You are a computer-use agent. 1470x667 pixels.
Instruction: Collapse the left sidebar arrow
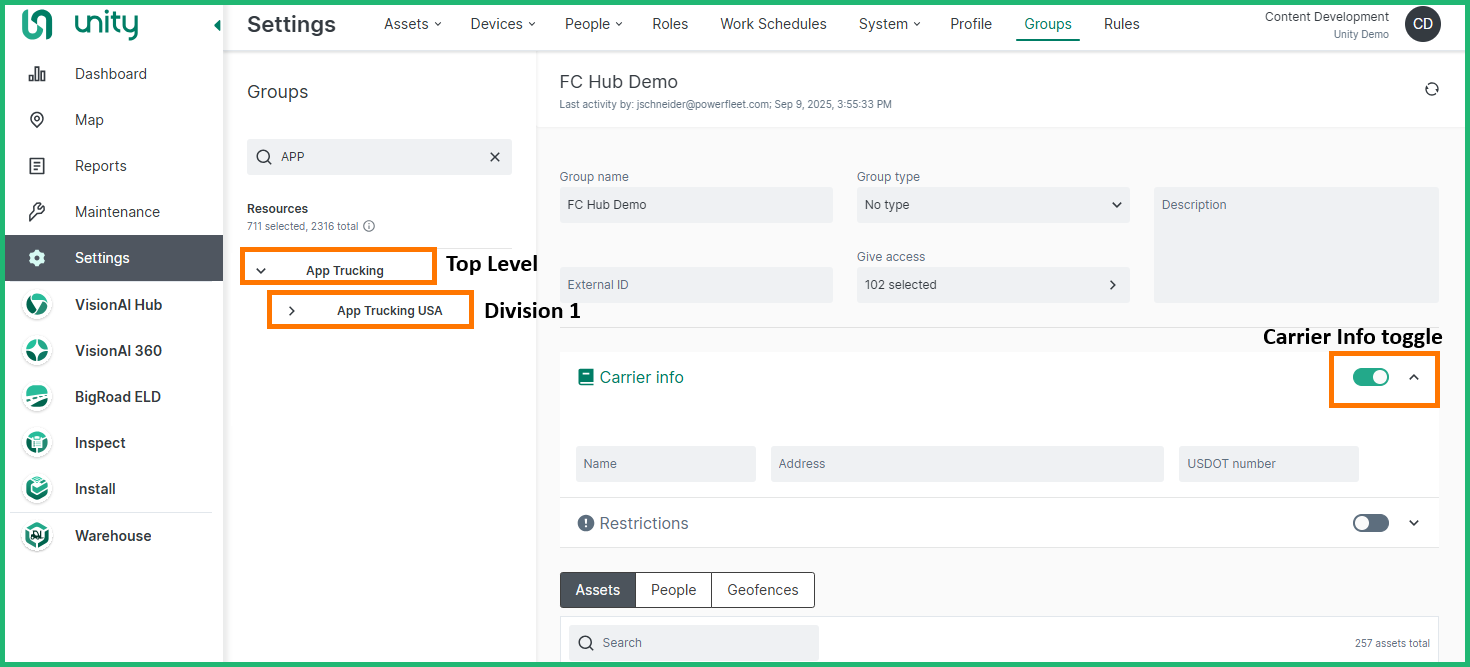point(217,25)
